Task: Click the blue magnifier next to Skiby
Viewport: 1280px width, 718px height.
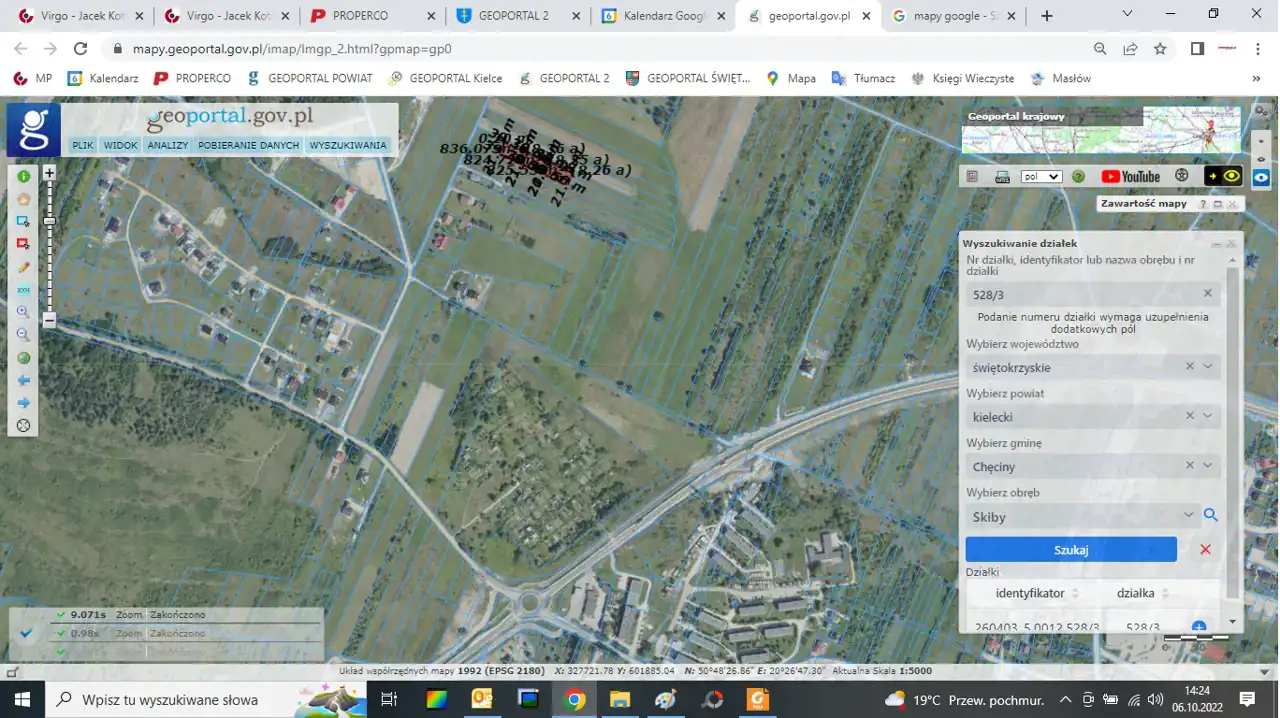Action: [1210, 516]
